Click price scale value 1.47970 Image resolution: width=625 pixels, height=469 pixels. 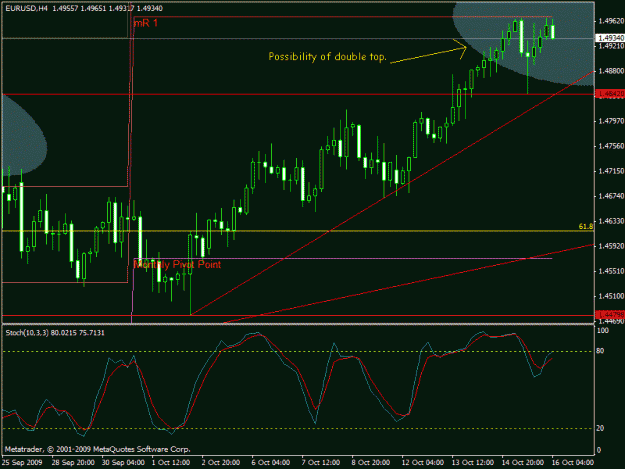tap(611, 121)
